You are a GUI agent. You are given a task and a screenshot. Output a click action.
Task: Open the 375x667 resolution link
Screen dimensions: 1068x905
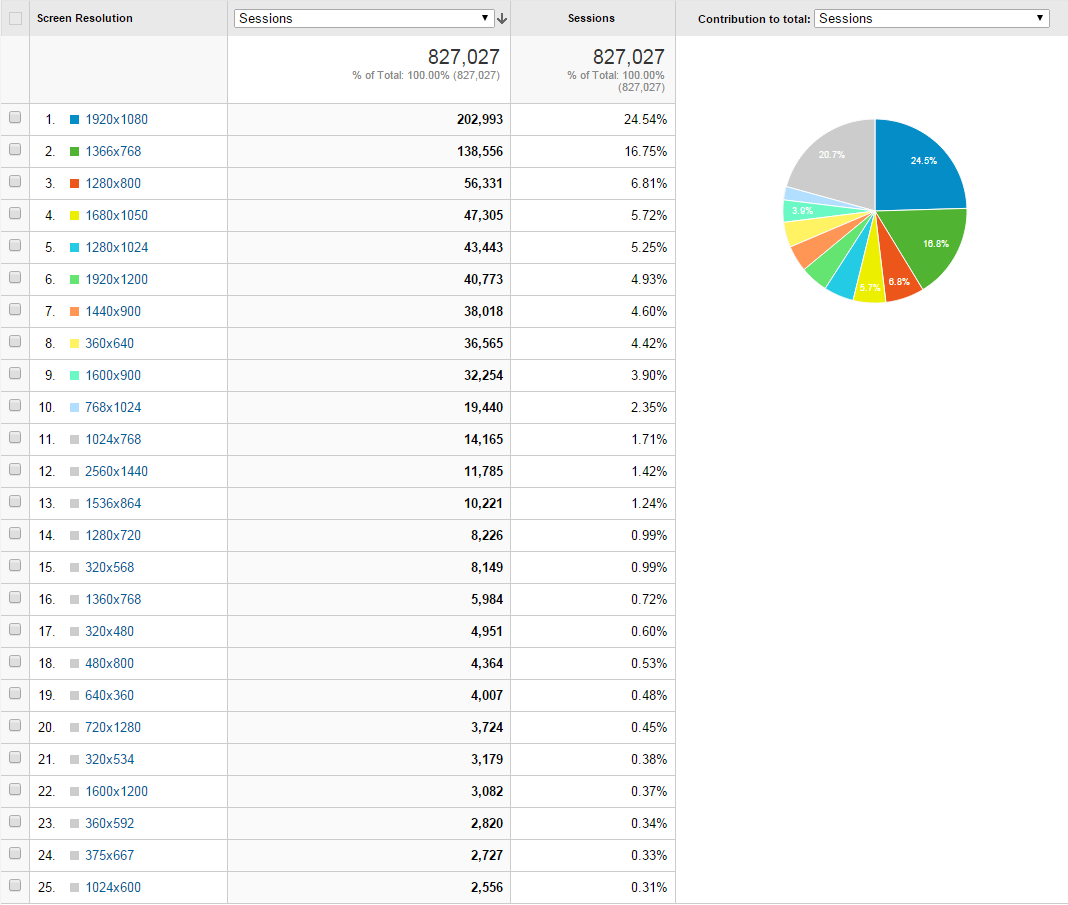click(110, 856)
